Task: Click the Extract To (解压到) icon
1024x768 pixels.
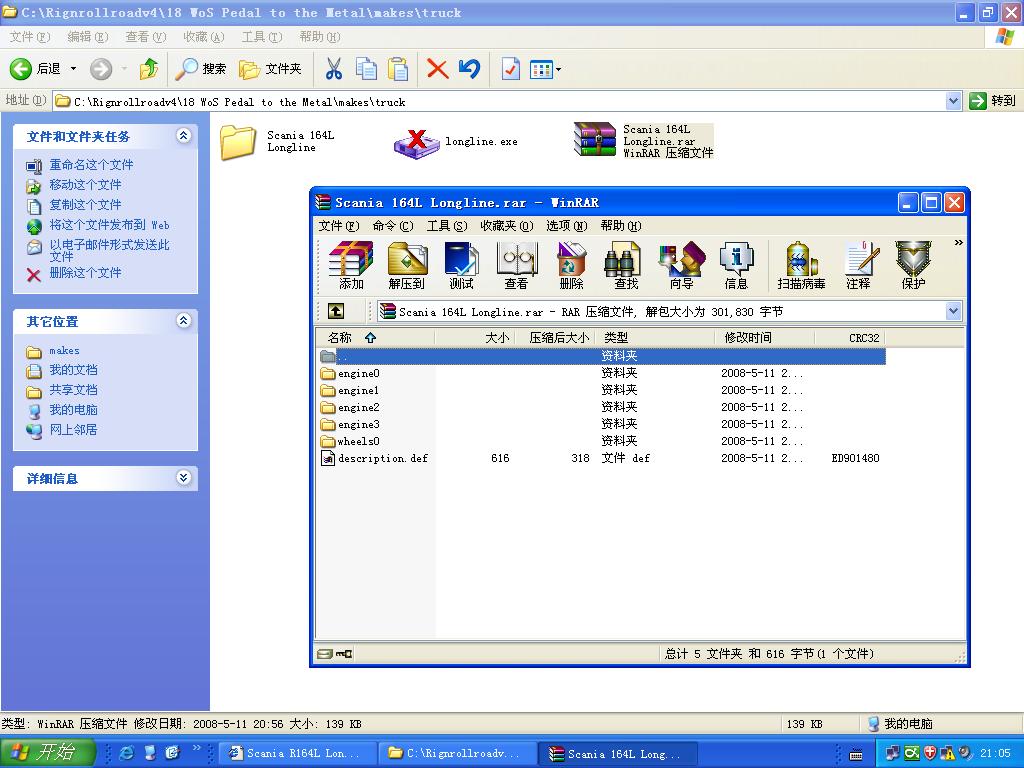Action: click(406, 265)
